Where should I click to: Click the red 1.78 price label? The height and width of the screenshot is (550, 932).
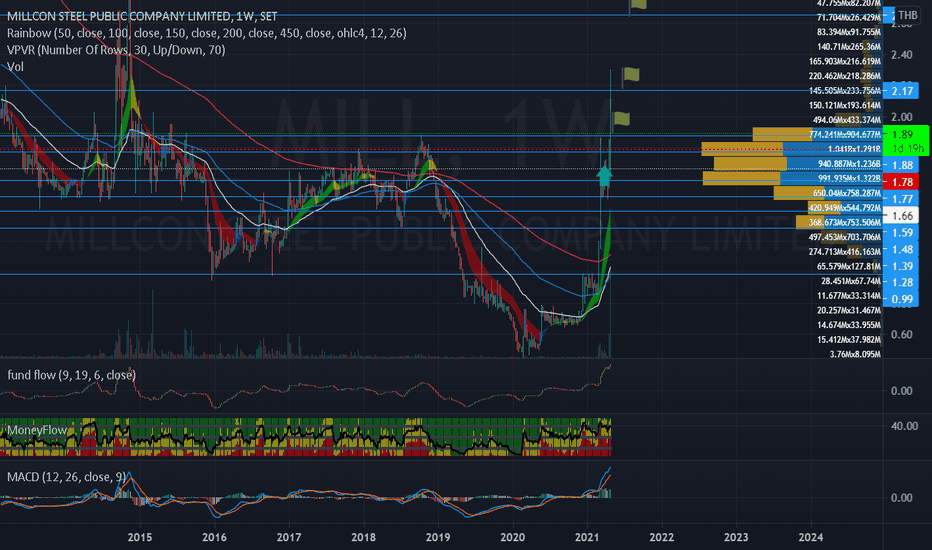901,182
